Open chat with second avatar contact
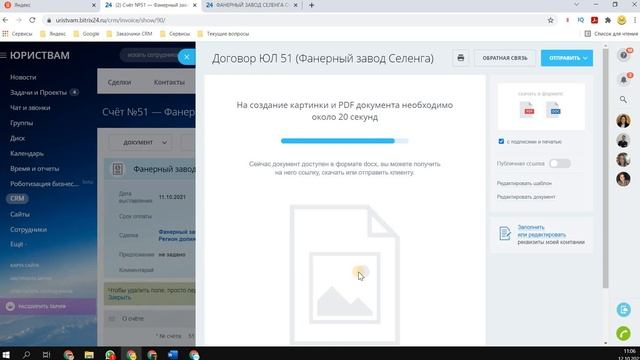This screenshot has width=640, height=360. click(x=623, y=140)
